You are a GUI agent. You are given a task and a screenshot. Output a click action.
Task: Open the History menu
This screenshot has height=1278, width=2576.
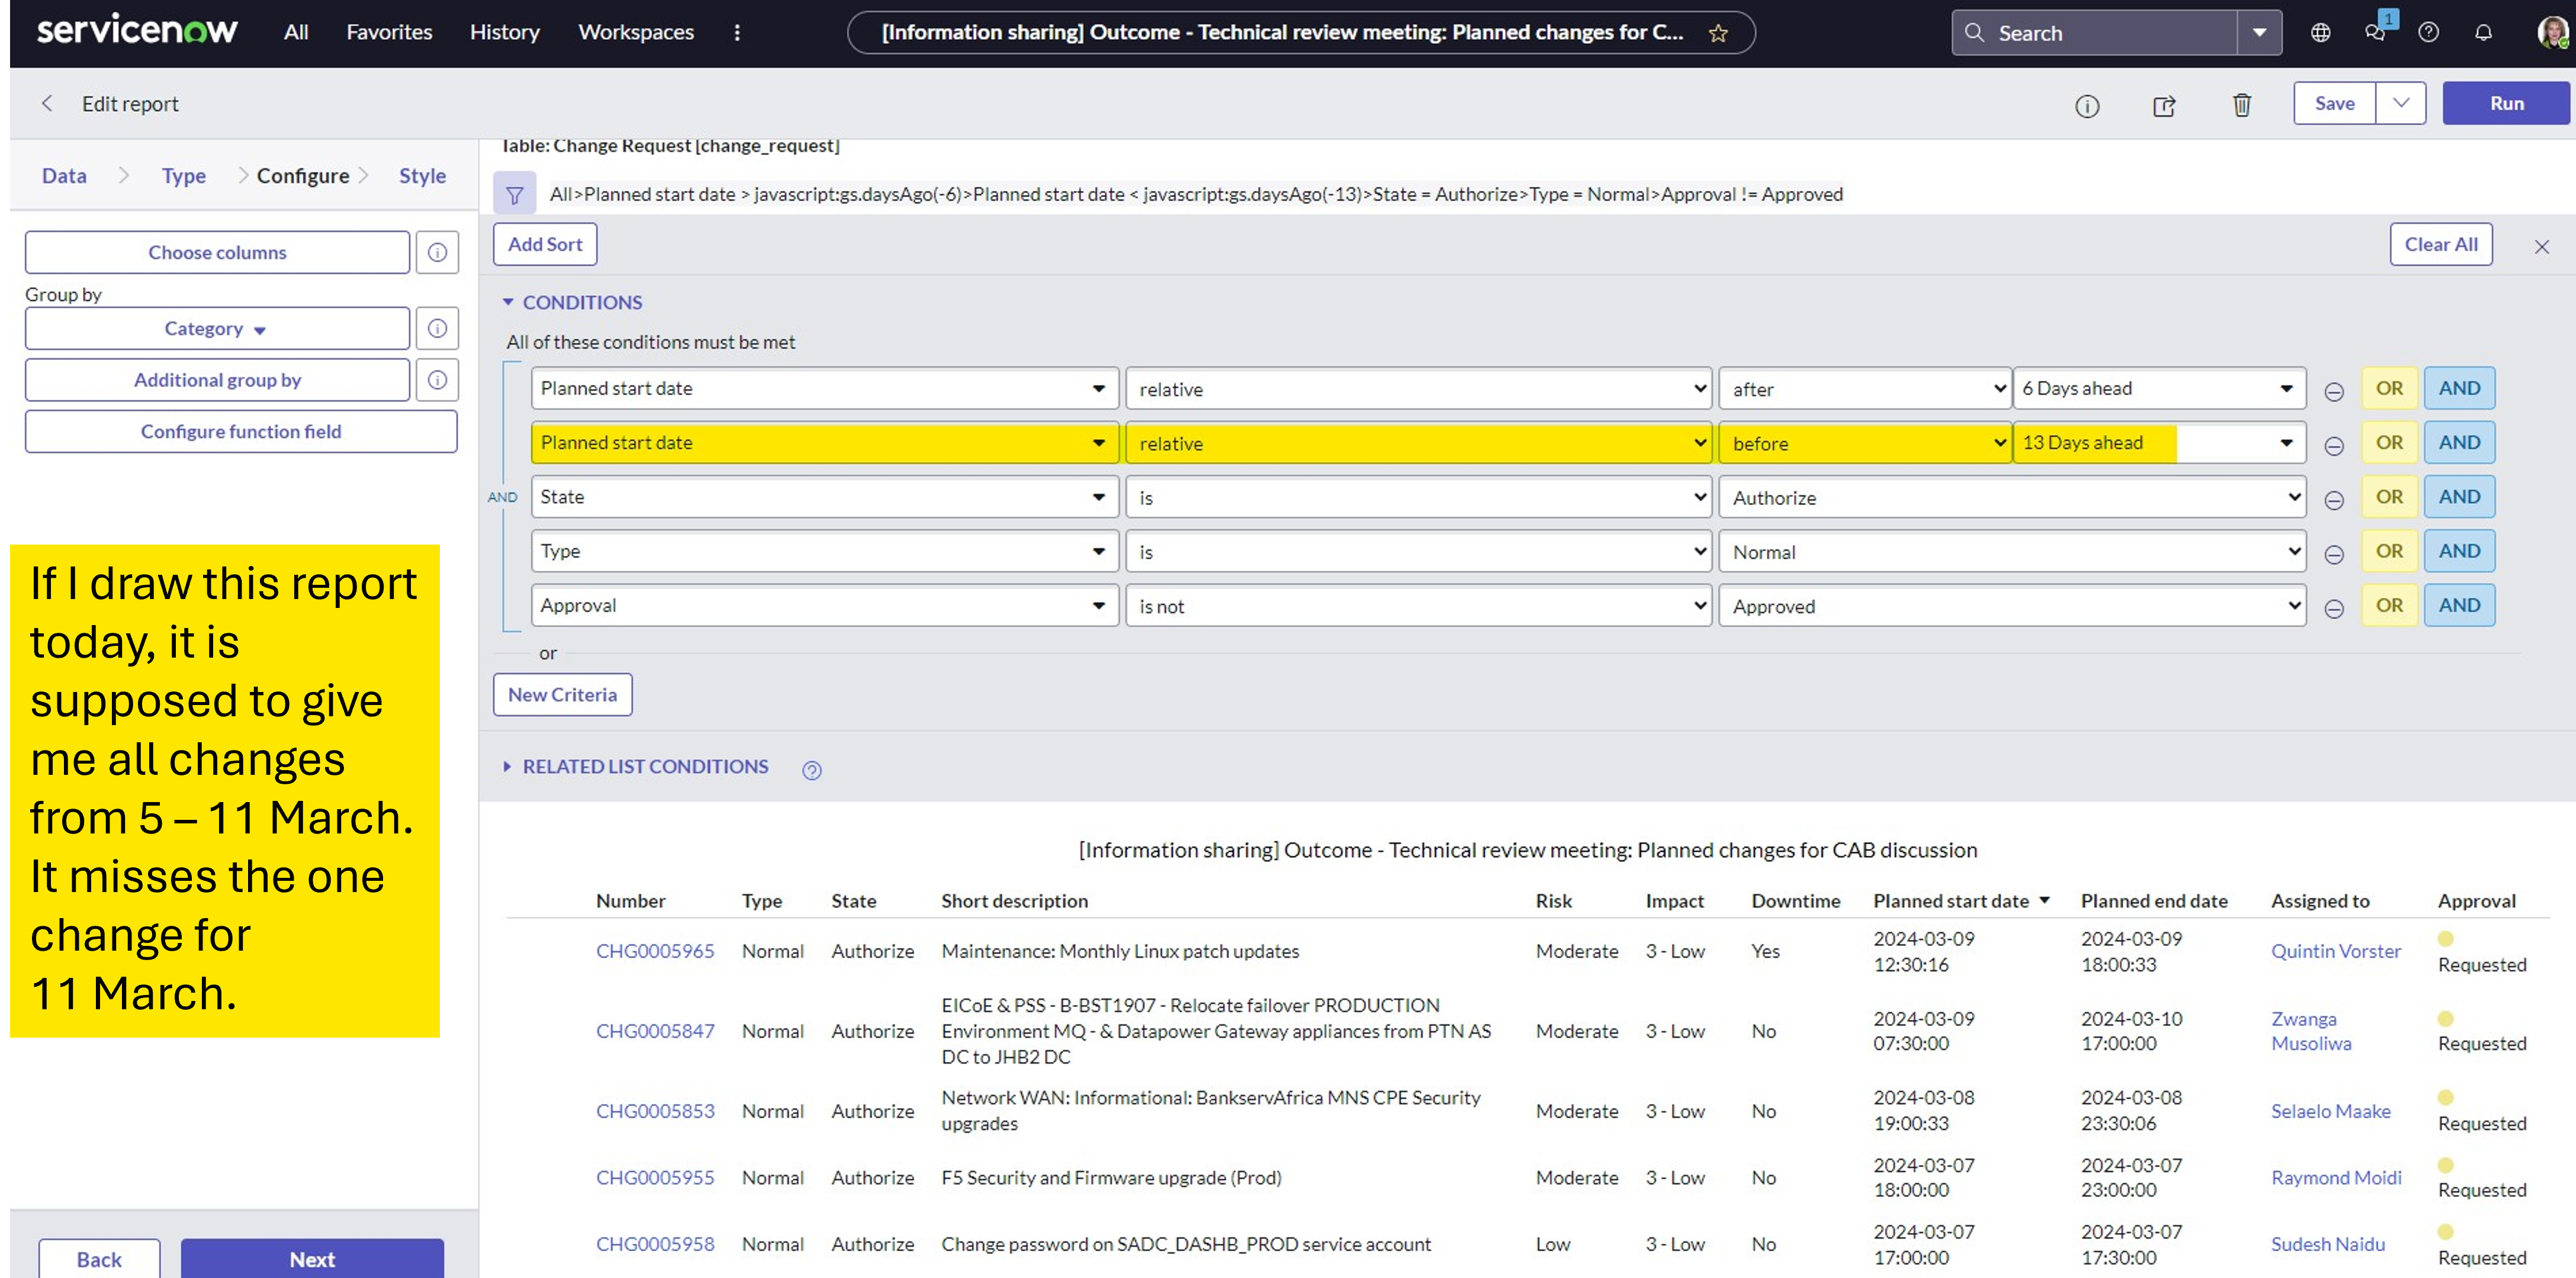(505, 32)
